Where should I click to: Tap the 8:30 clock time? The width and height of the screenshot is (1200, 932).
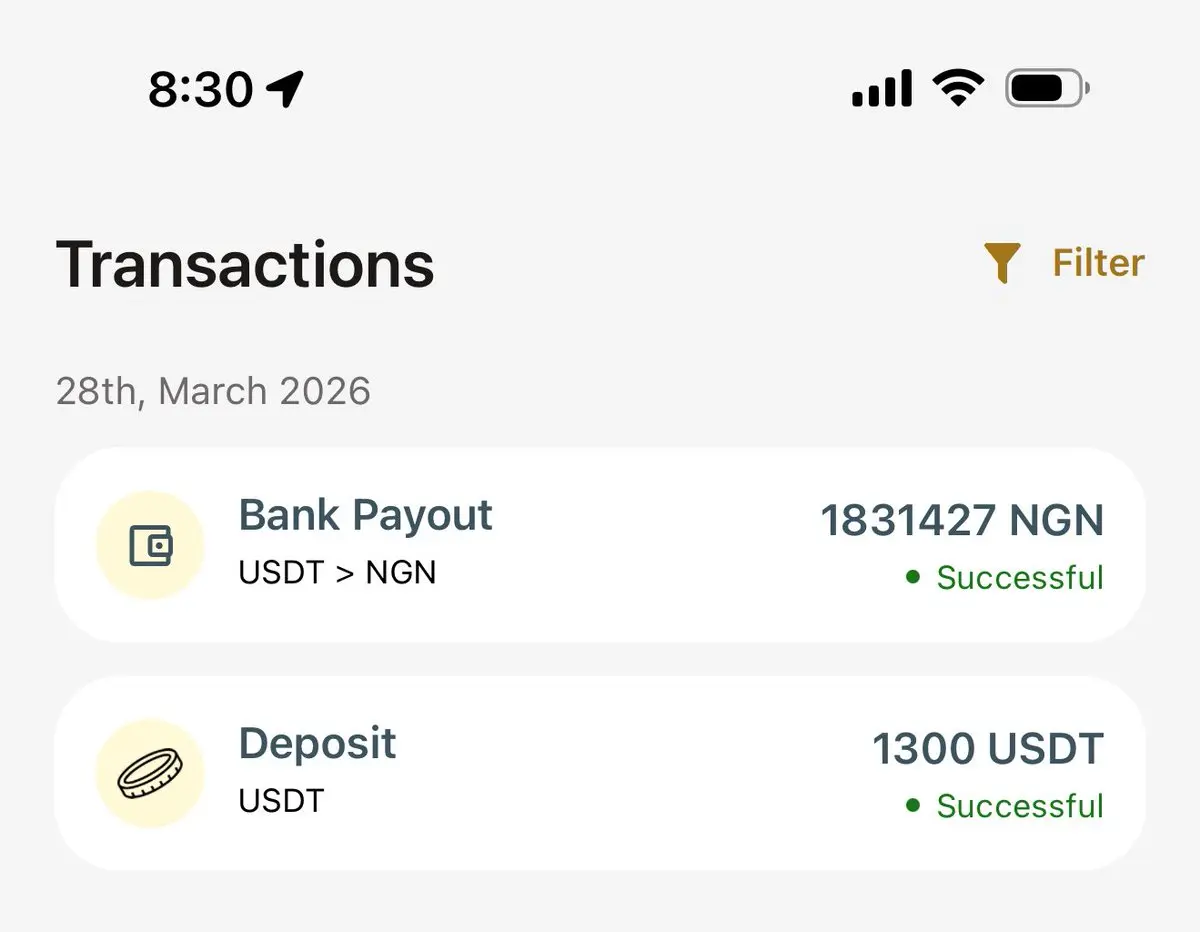pyautogui.click(x=201, y=90)
